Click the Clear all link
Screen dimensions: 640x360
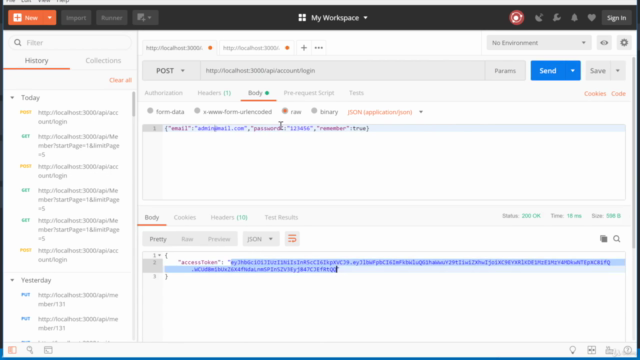pyautogui.click(x=120, y=80)
